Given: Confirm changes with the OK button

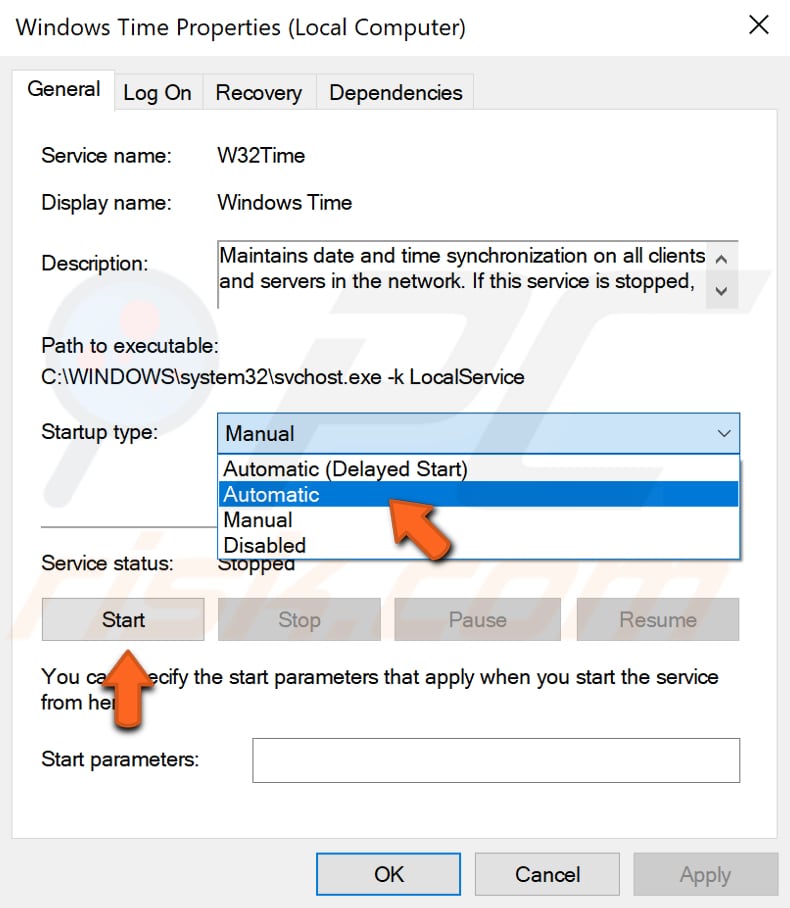Looking at the screenshot, I should point(387,873).
